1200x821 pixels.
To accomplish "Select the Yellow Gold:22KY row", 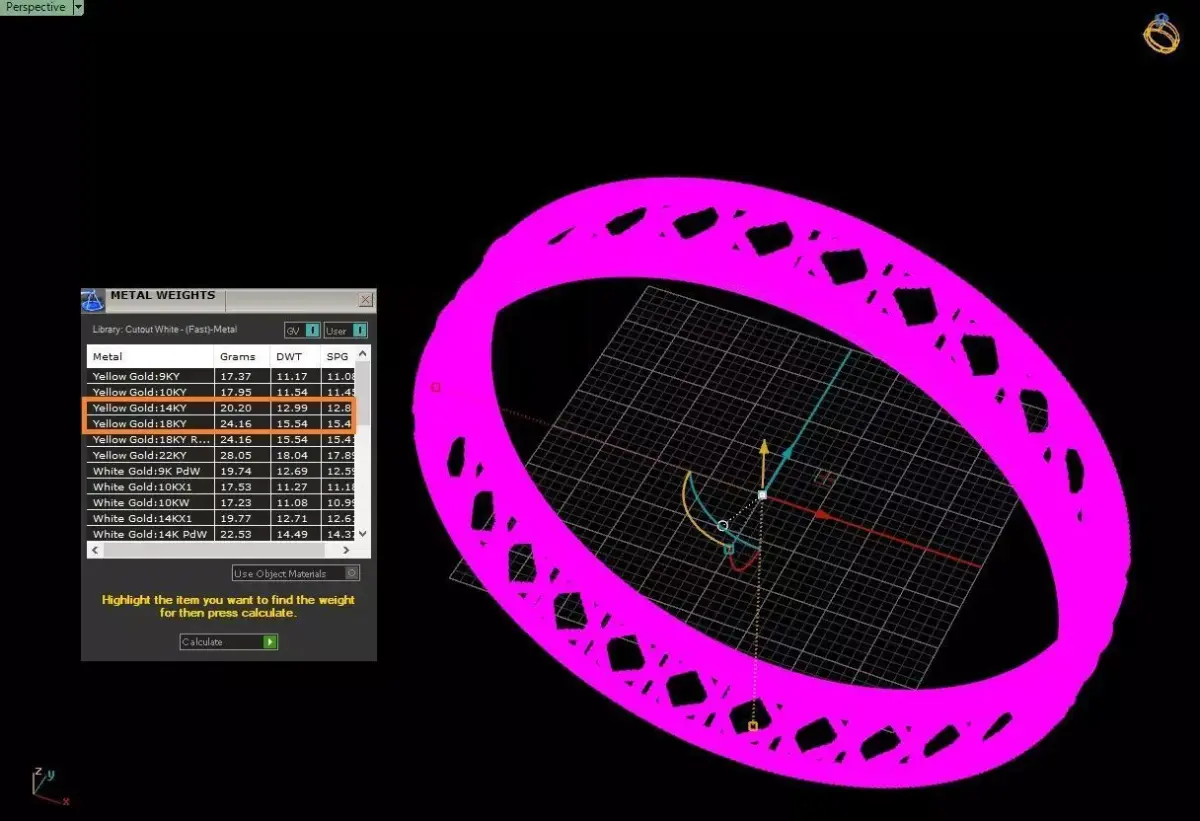I will (x=221, y=455).
